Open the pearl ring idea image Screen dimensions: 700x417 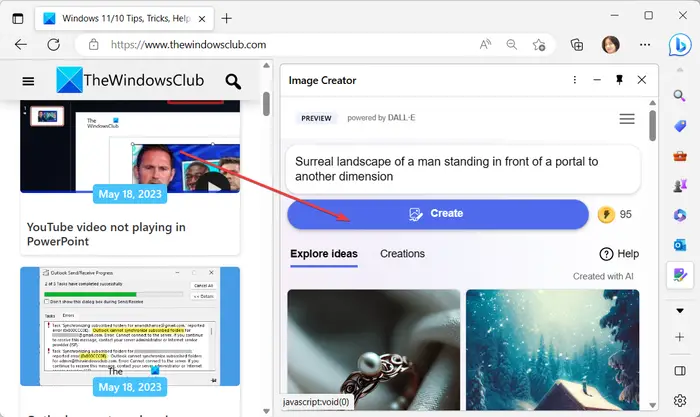[374, 350]
